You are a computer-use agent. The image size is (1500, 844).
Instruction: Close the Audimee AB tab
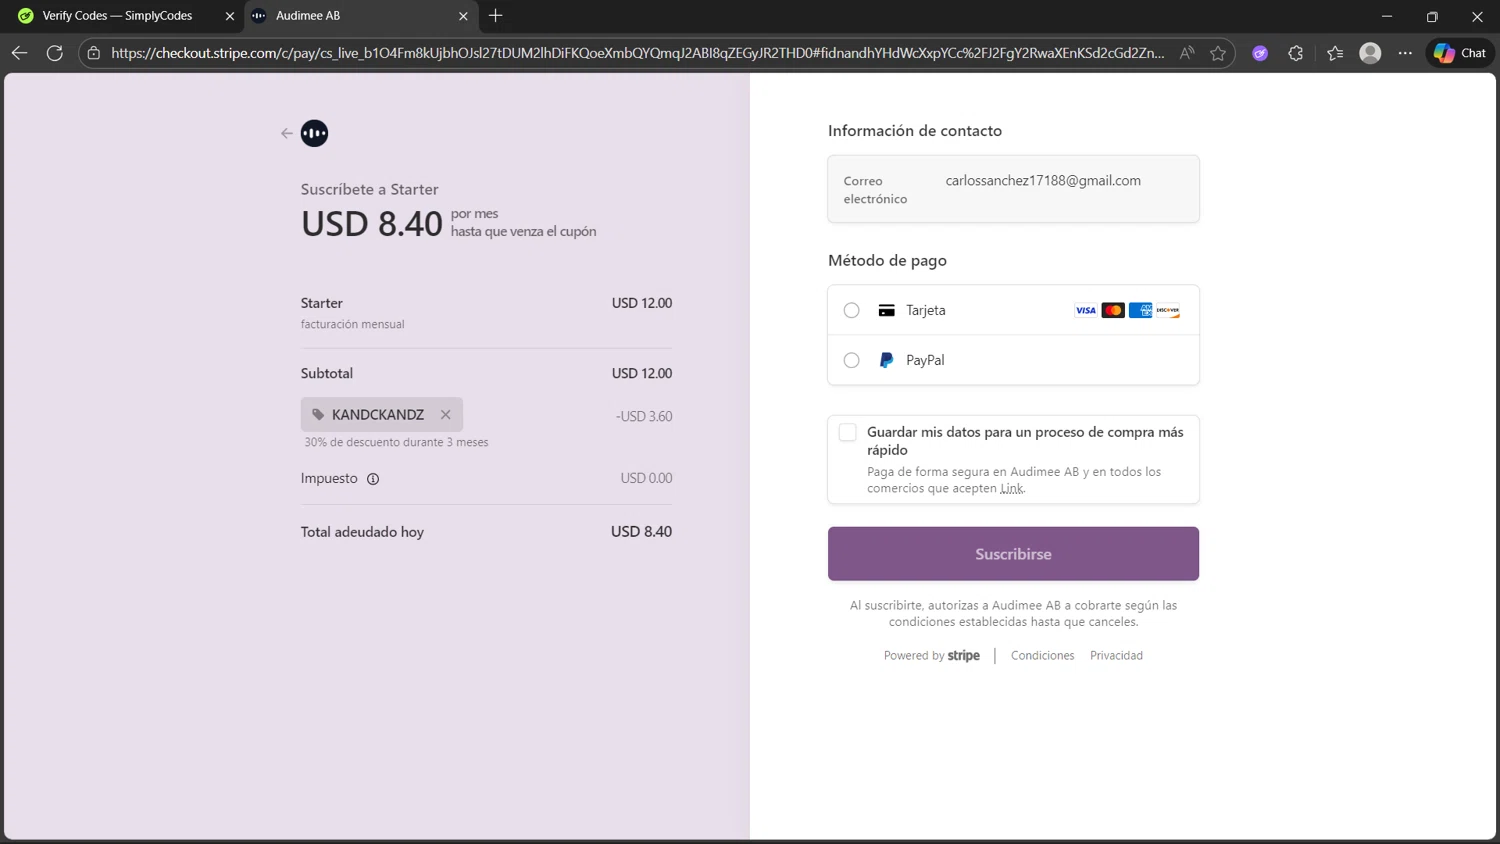[x=463, y=16]
